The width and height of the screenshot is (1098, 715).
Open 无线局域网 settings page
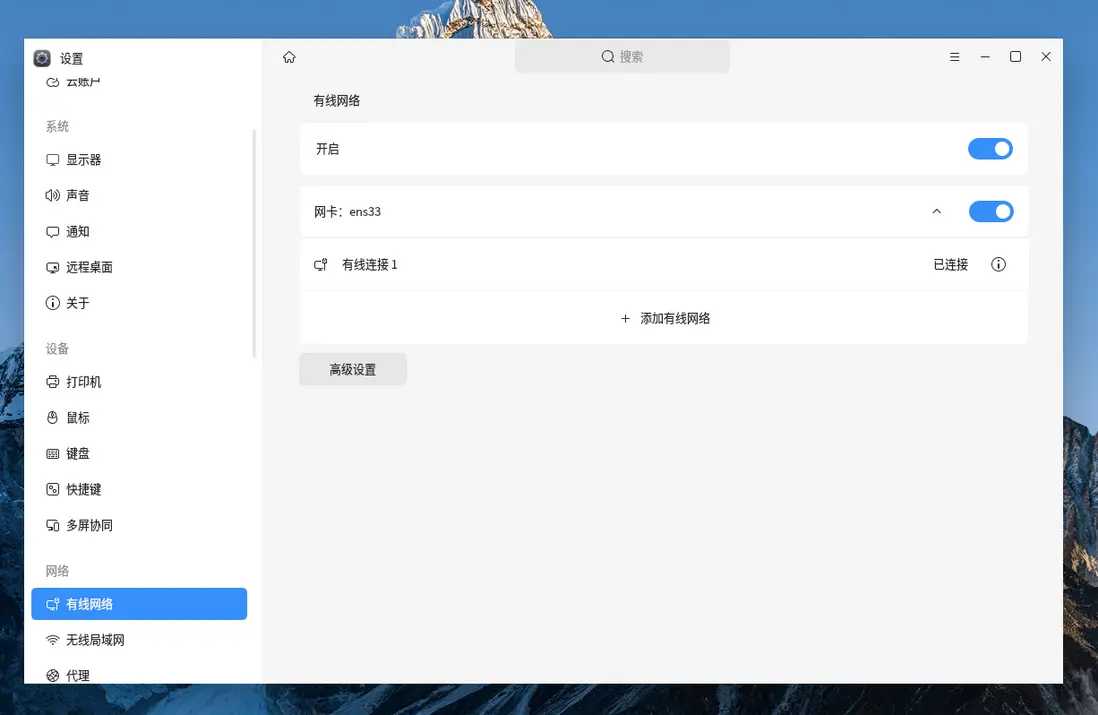click(139, 640)
